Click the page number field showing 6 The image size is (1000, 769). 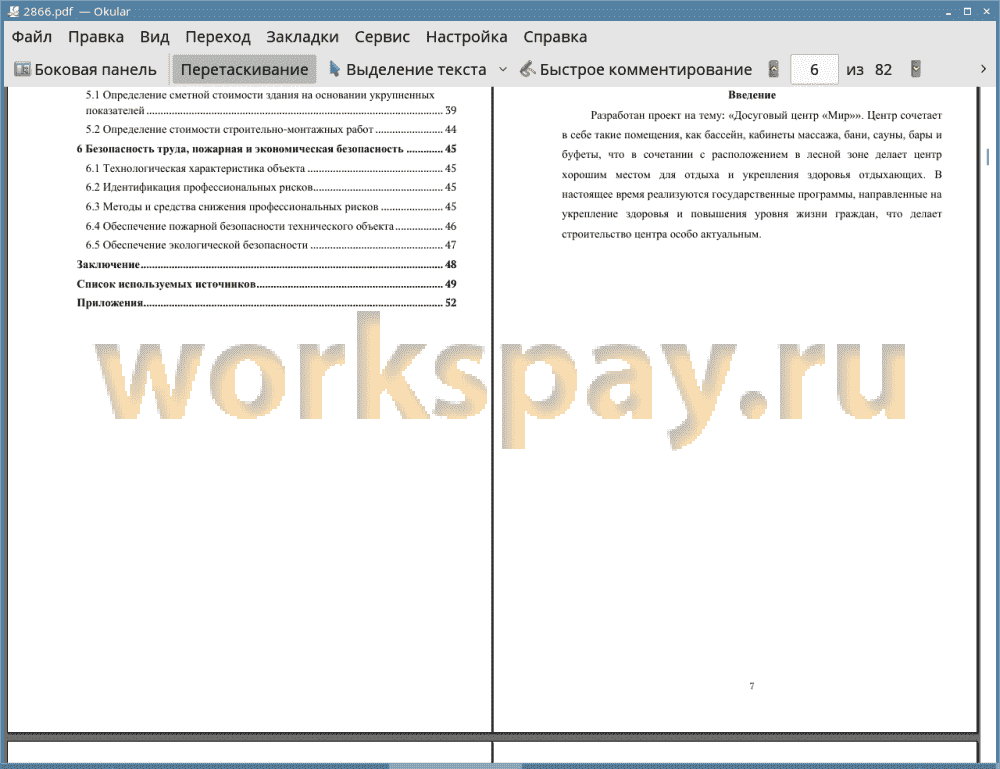[x=814, y=70]
